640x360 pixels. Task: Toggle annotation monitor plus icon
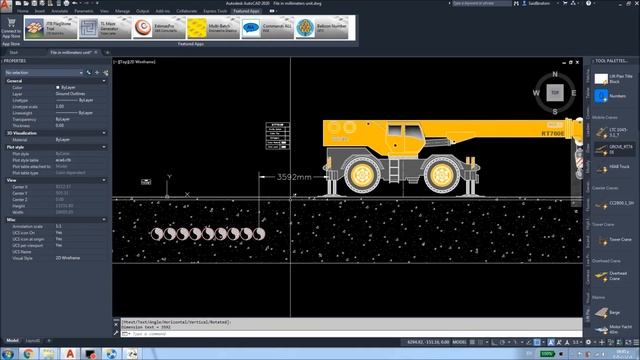[x=602, y=342]
